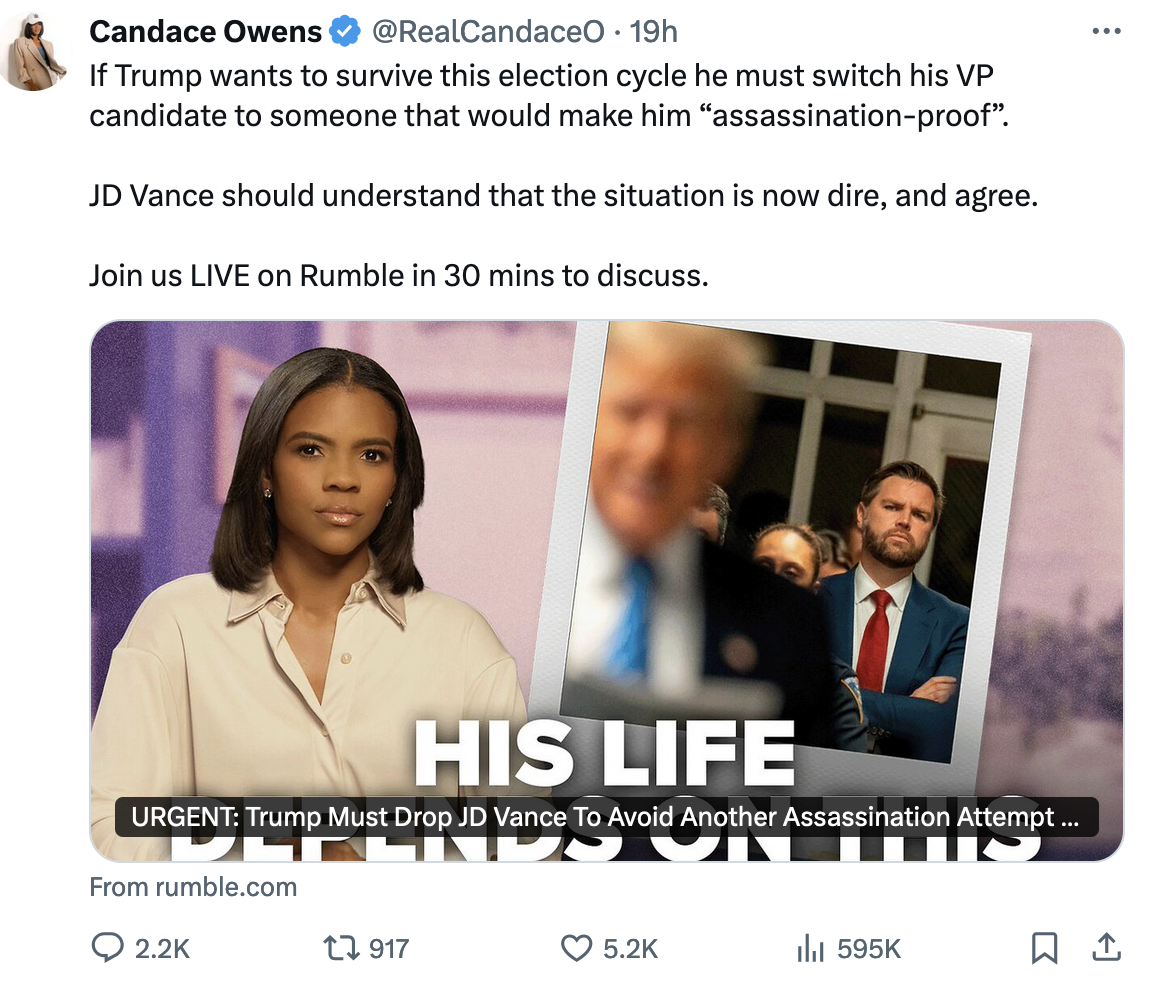
Task: Click the 917 reposts count
Action: [389, 949]
